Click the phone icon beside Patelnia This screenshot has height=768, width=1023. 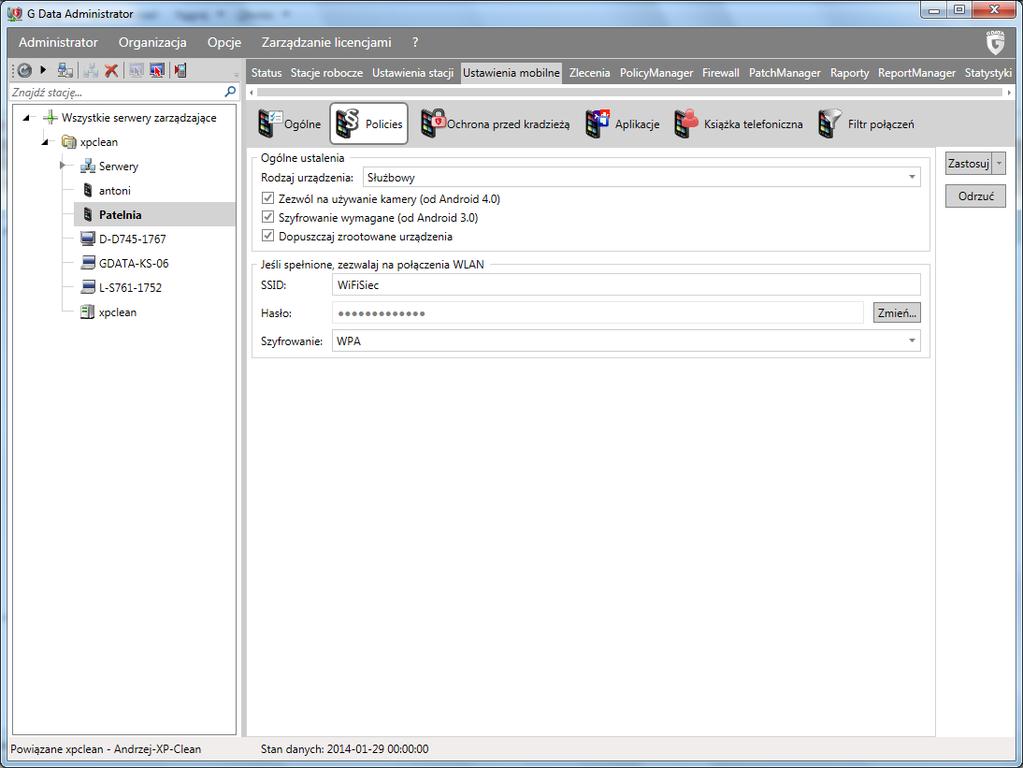[87, 214]
